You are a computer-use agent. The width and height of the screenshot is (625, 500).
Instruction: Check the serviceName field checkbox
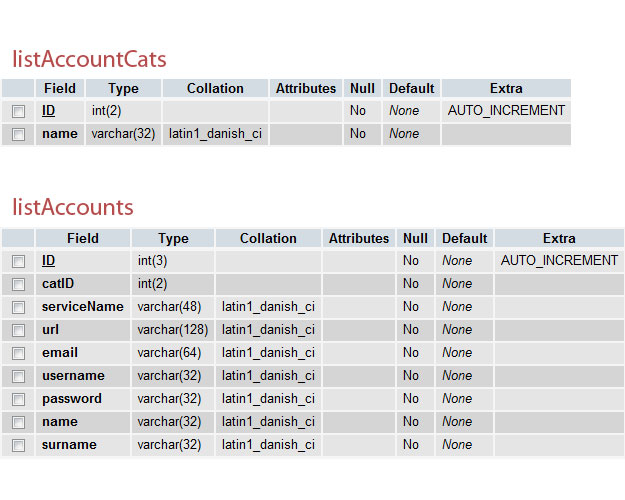click(18, 307)
